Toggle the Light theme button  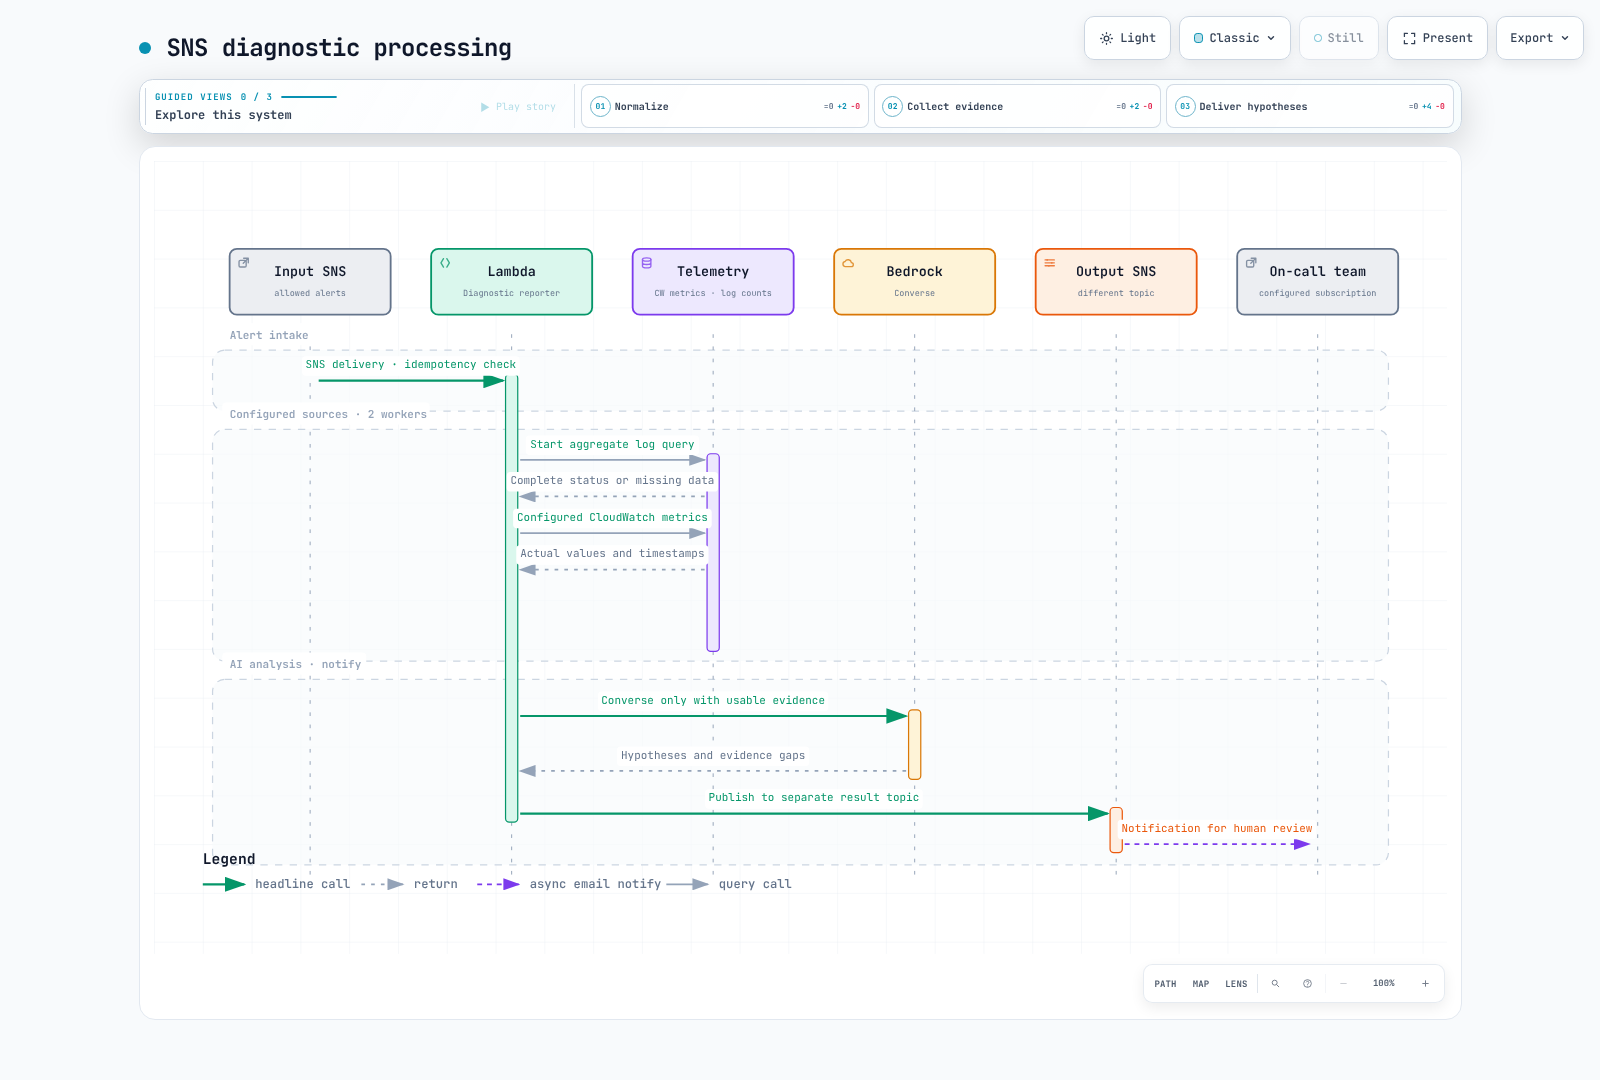[1127, 38]
